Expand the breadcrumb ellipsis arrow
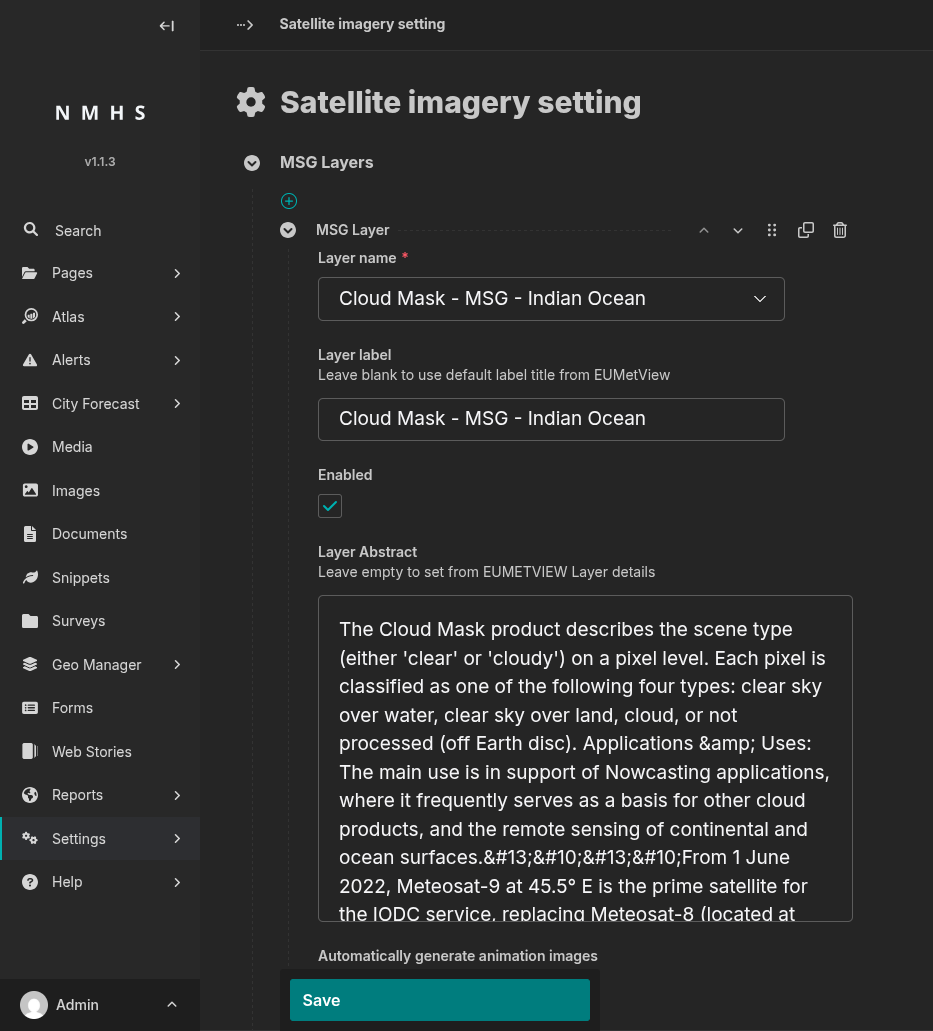 [x=245, y=25]
